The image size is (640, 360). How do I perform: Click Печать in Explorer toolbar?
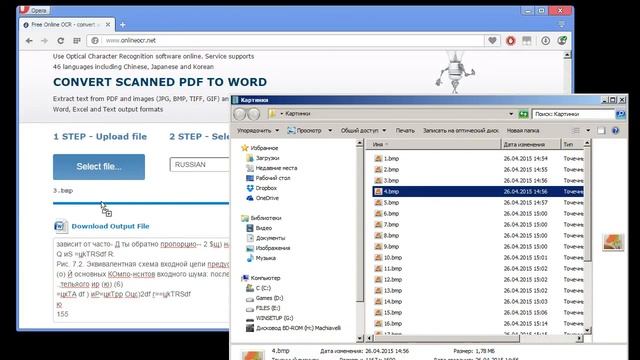point(405,131)
